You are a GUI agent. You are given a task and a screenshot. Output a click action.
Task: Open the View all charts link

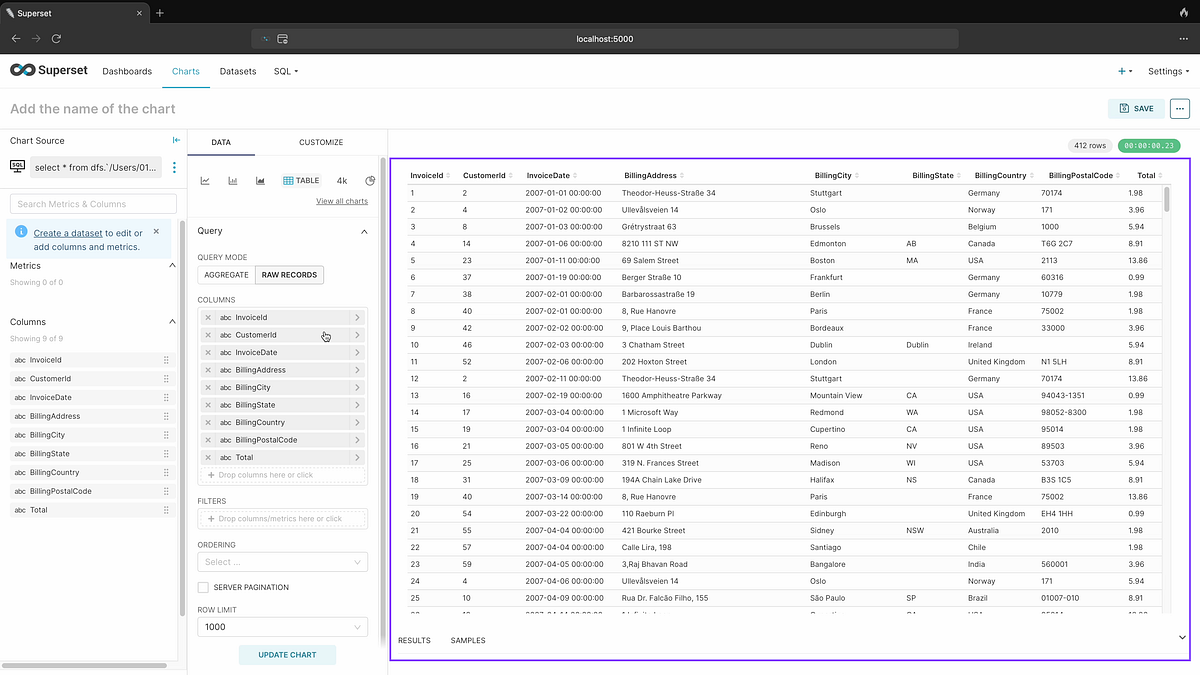[342, 201]
